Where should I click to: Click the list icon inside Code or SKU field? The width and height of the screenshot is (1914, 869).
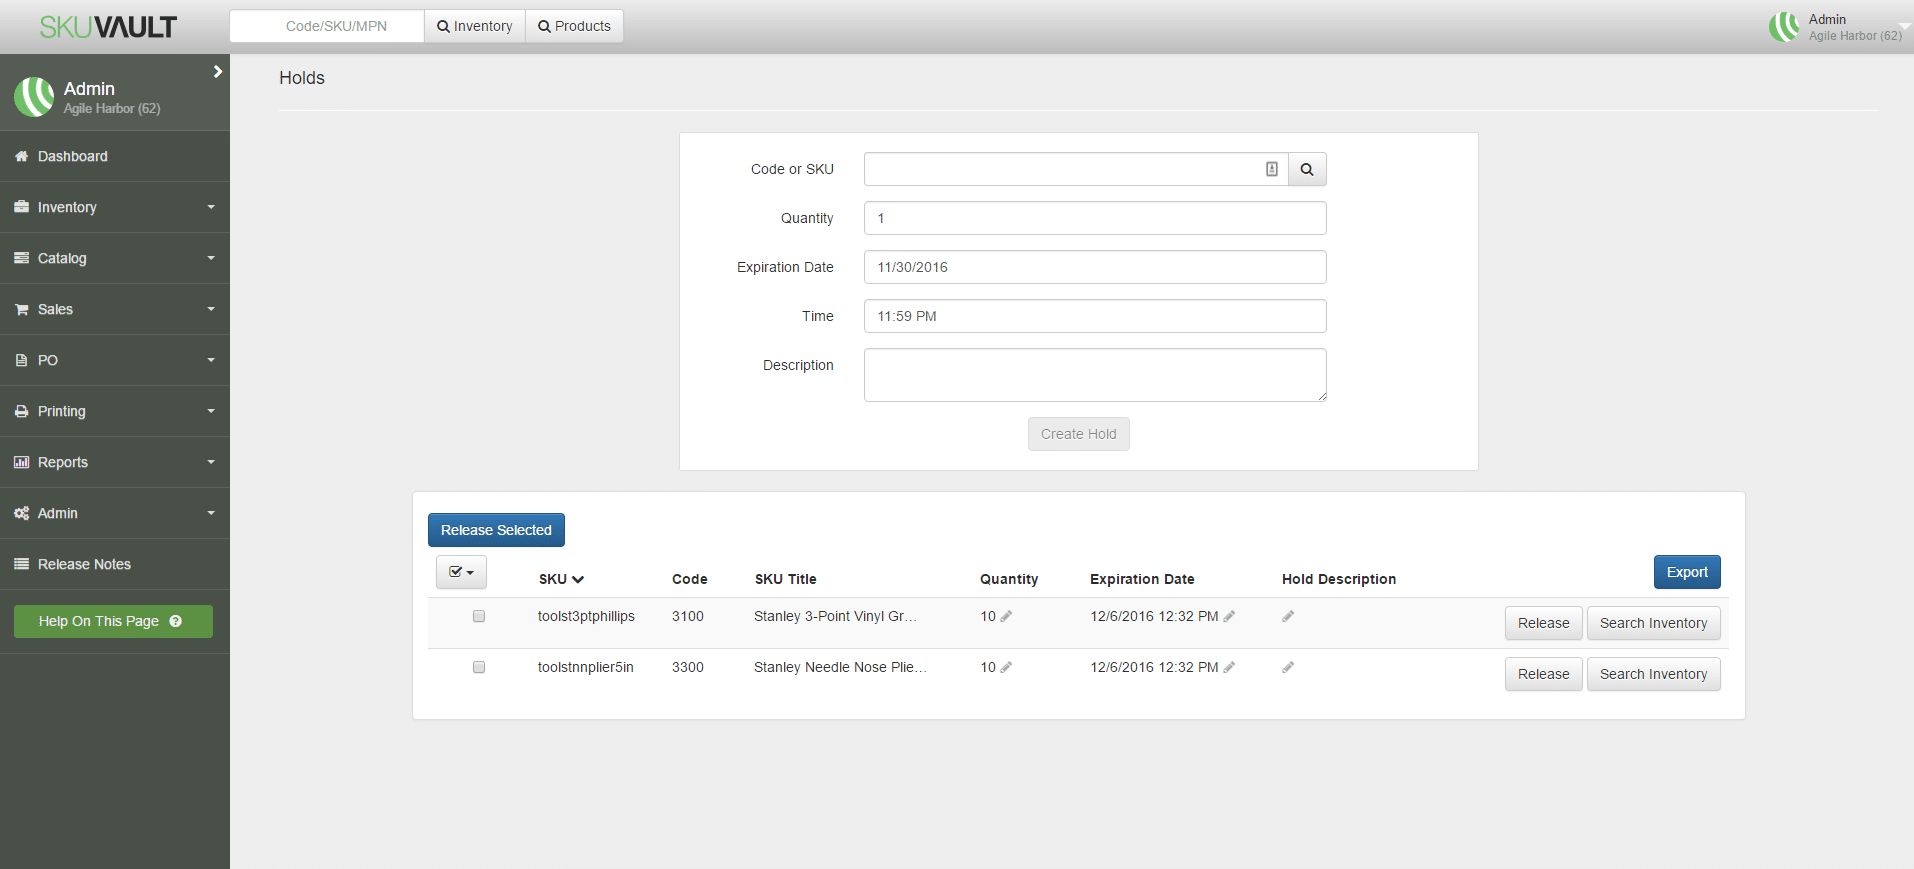[1271, 170]
